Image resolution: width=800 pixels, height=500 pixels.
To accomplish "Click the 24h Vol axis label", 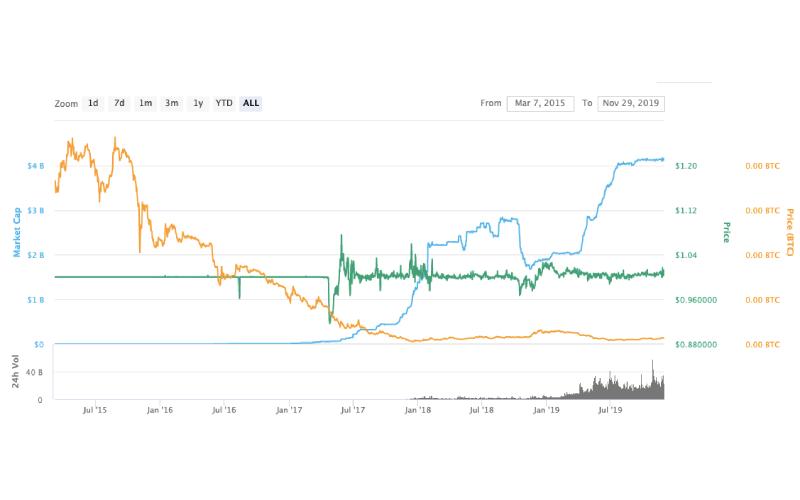I will (x=17, y=372).
